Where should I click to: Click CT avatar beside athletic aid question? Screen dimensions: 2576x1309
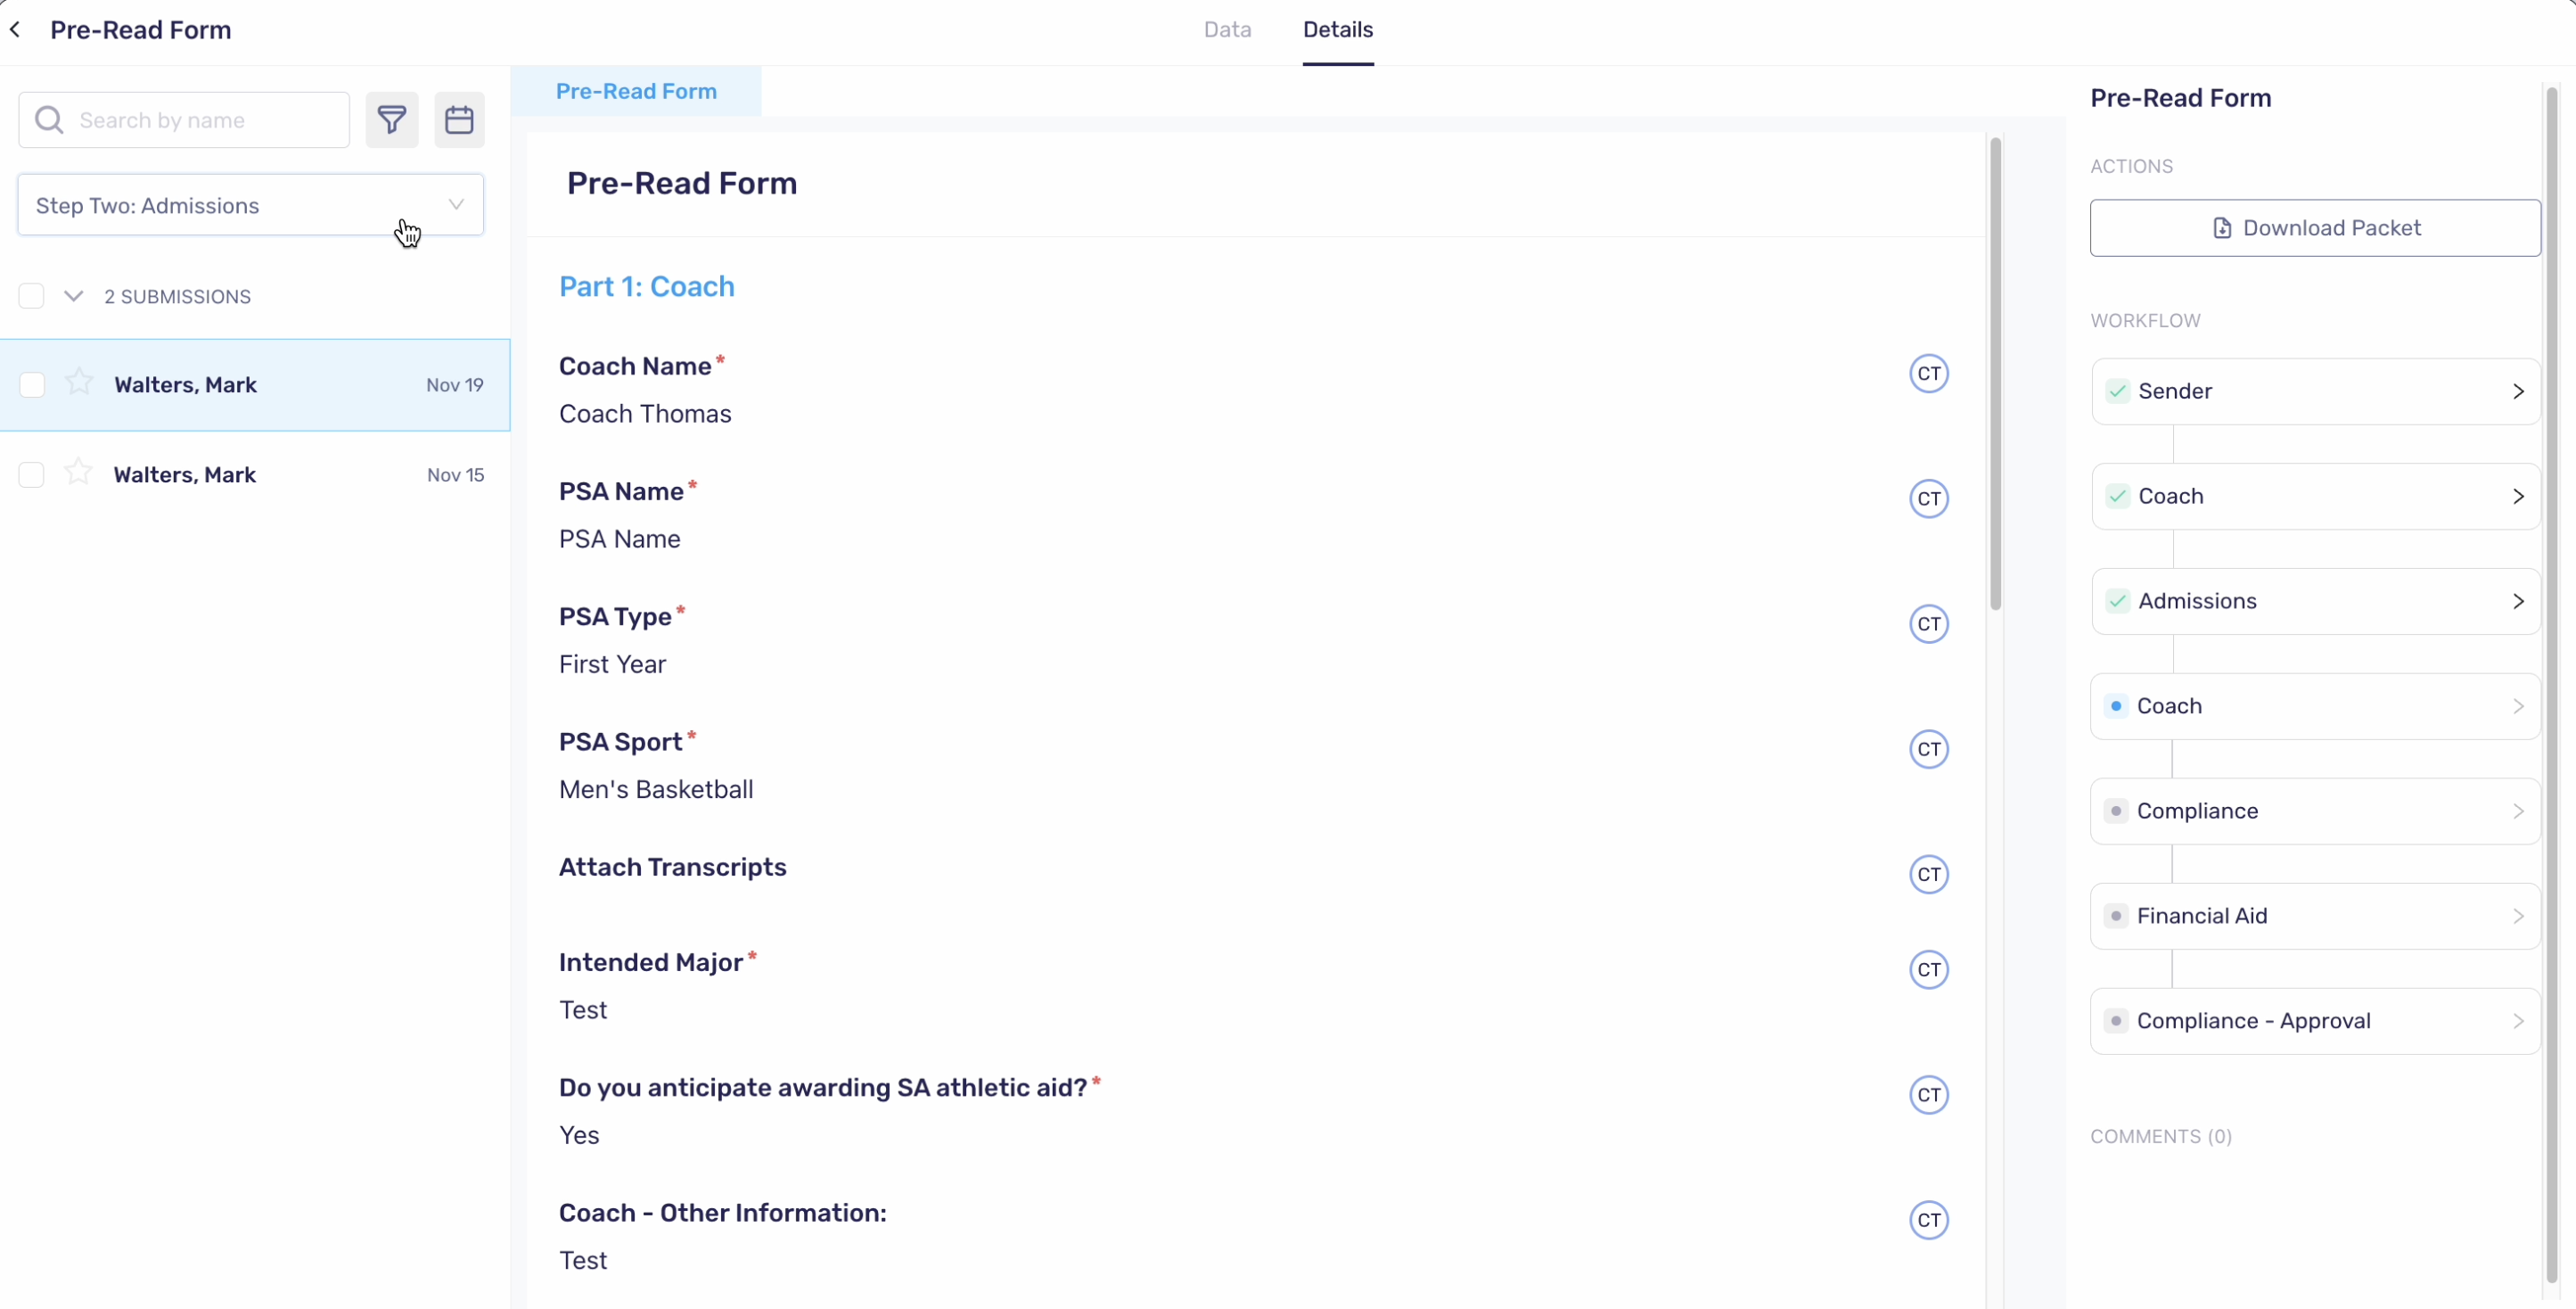[1929, 1095]
